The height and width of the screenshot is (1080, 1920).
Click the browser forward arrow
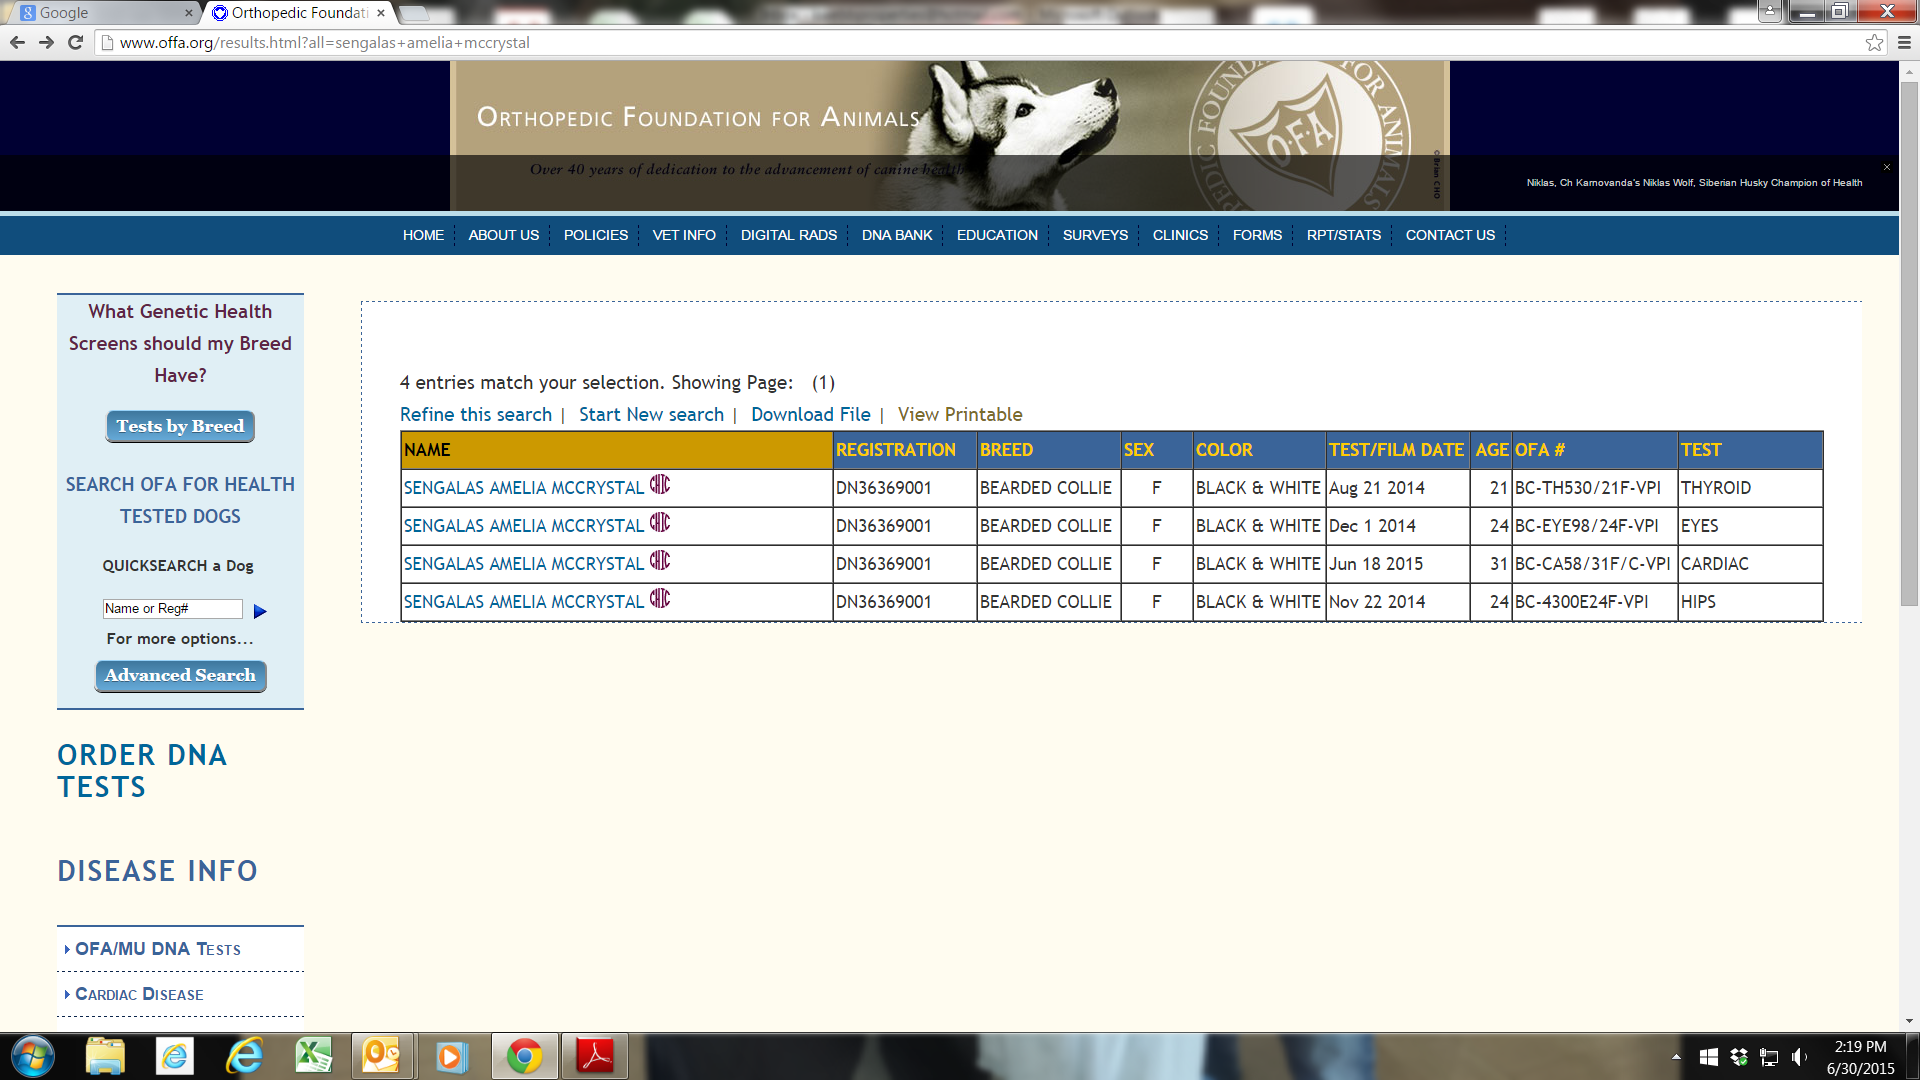point(46,42)
